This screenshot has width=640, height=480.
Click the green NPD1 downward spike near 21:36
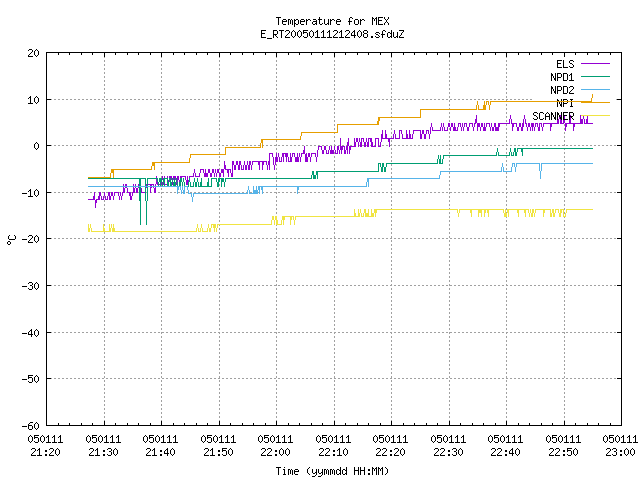coord(140,202)
